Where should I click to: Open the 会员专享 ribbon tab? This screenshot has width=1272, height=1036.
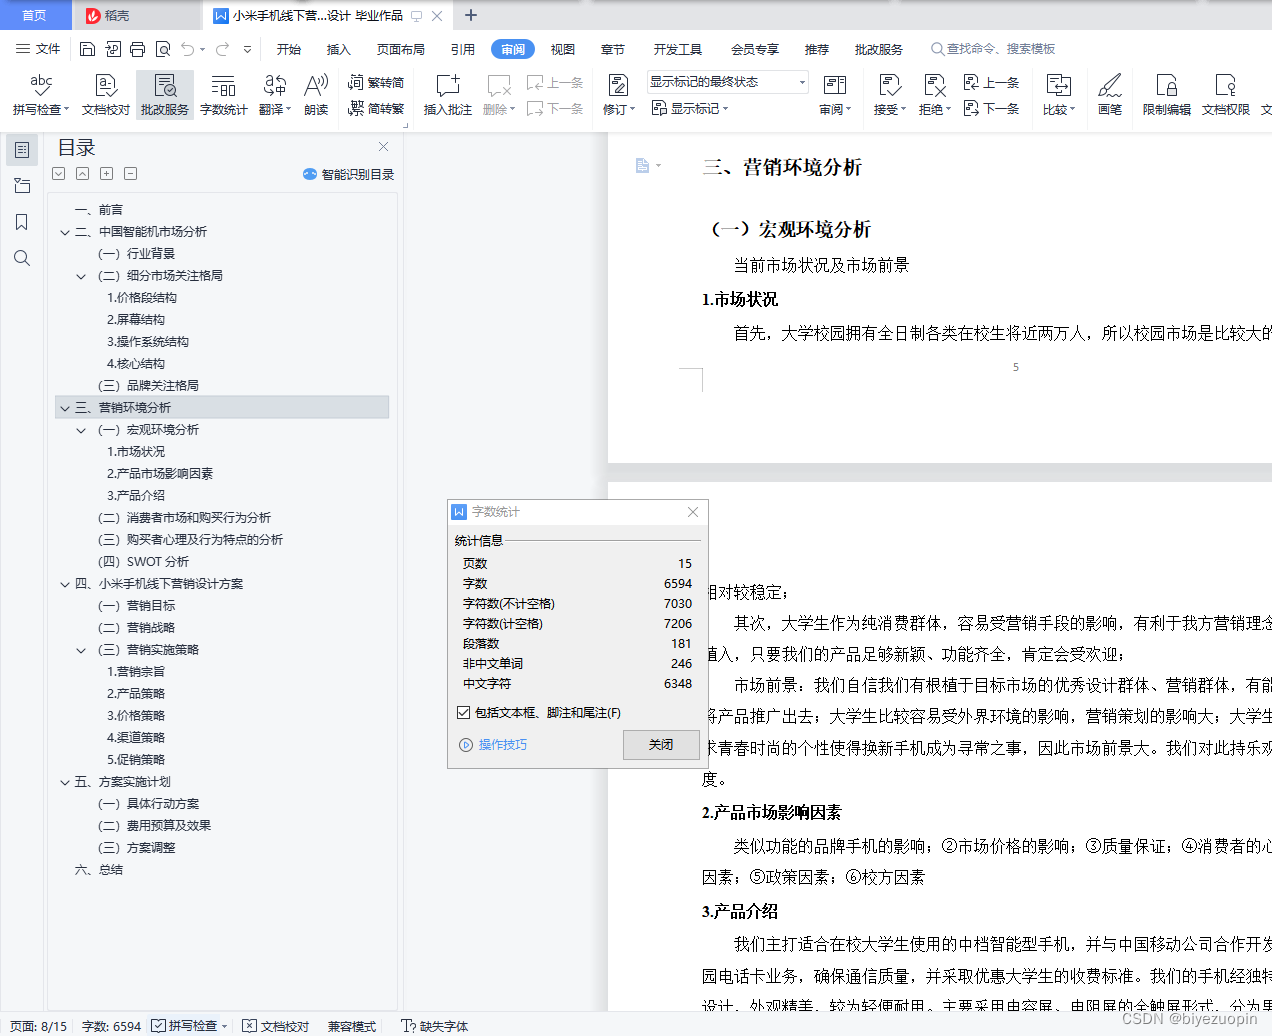click(x=755, y=49)
